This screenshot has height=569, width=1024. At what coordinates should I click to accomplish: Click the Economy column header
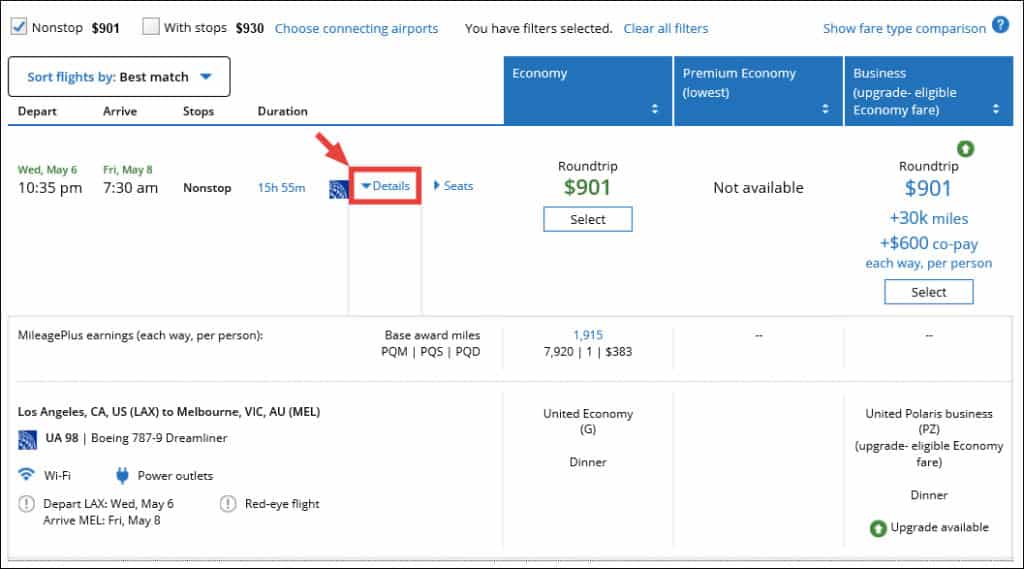pyautogui.click(x=588, y=91)
